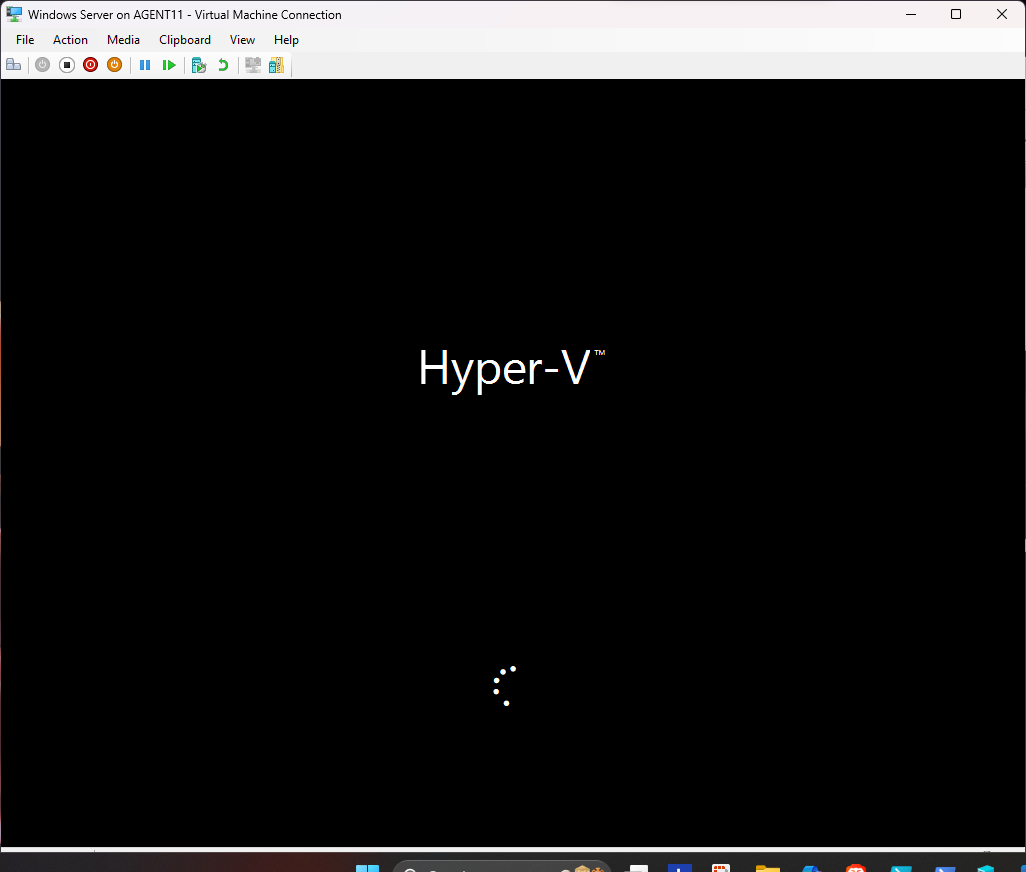
Task: Open the Clipboard menu
Action: 185,40
